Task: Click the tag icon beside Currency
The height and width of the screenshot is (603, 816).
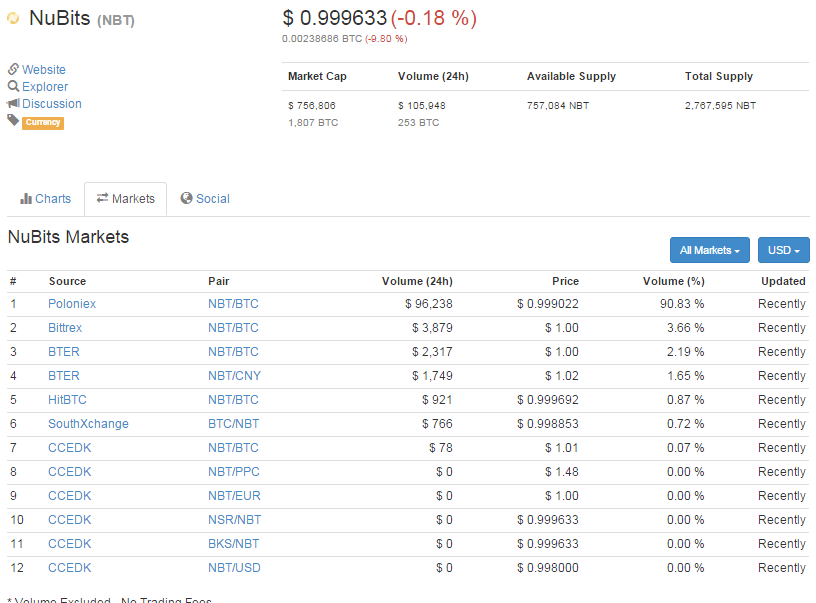Action: 13,120
